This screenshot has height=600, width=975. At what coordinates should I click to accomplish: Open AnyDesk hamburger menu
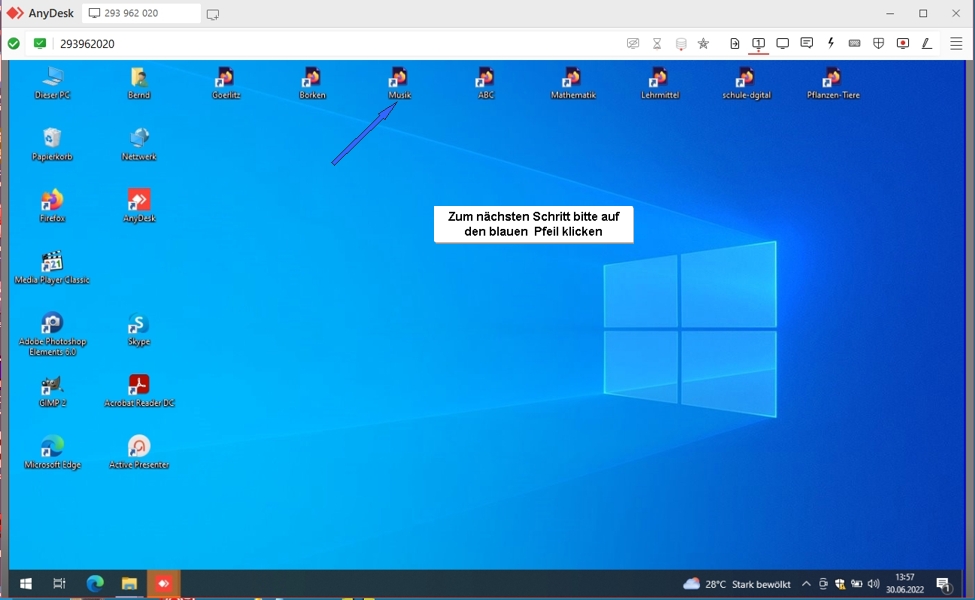pos(956,44)
